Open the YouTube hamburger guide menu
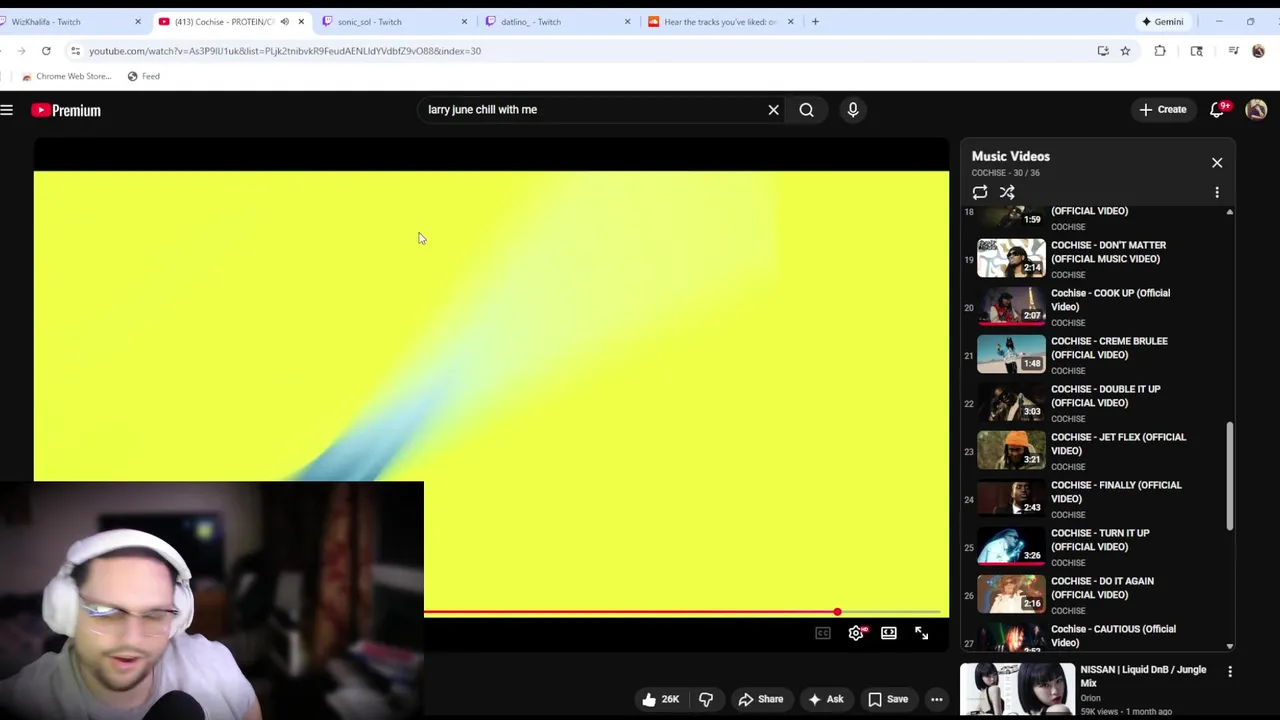The height and width of the screenshot is (720, 1280). [7, 110]
